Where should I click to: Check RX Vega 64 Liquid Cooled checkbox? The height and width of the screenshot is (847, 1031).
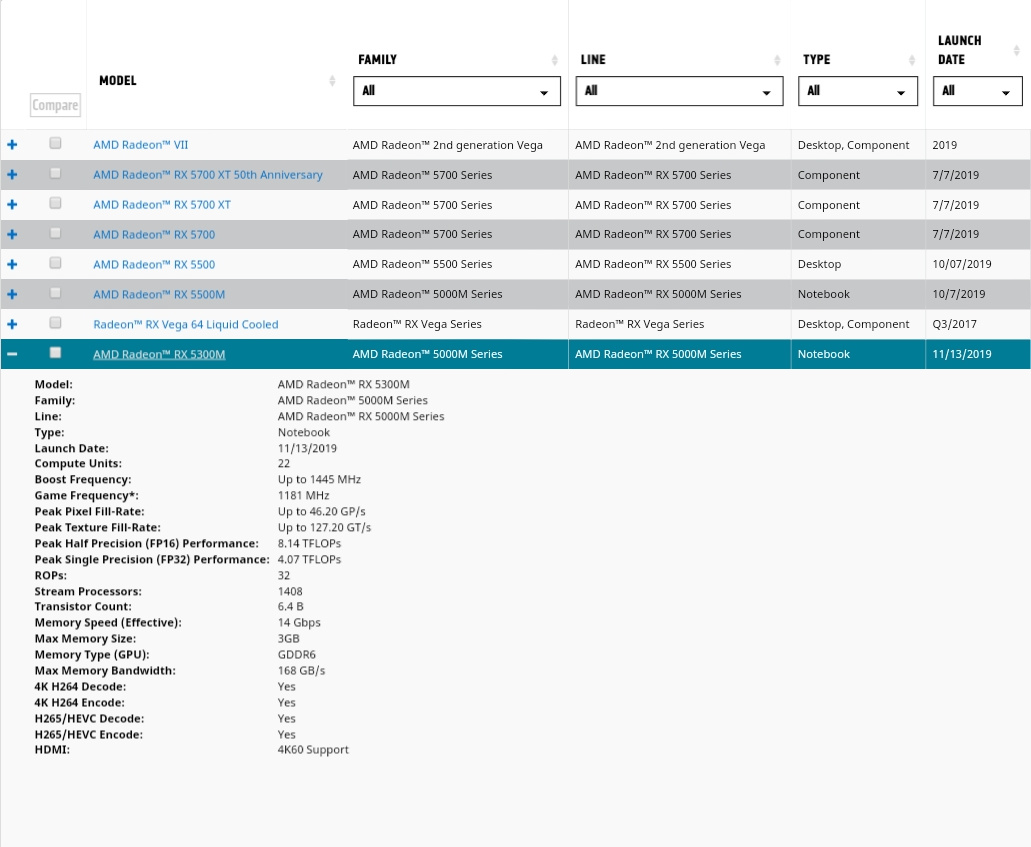pos(55,322)
